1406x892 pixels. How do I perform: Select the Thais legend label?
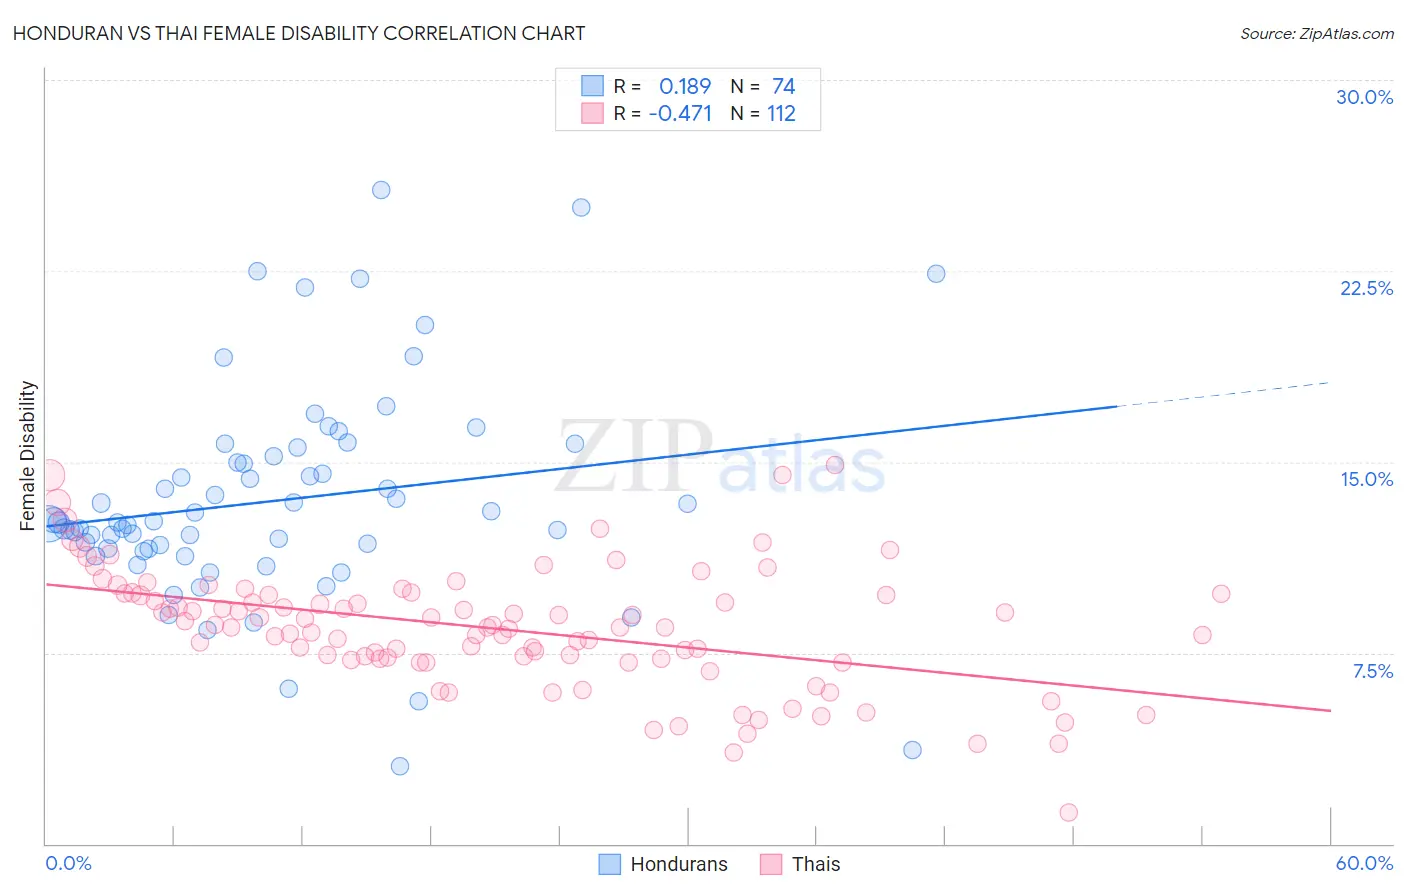coord(816,864)
